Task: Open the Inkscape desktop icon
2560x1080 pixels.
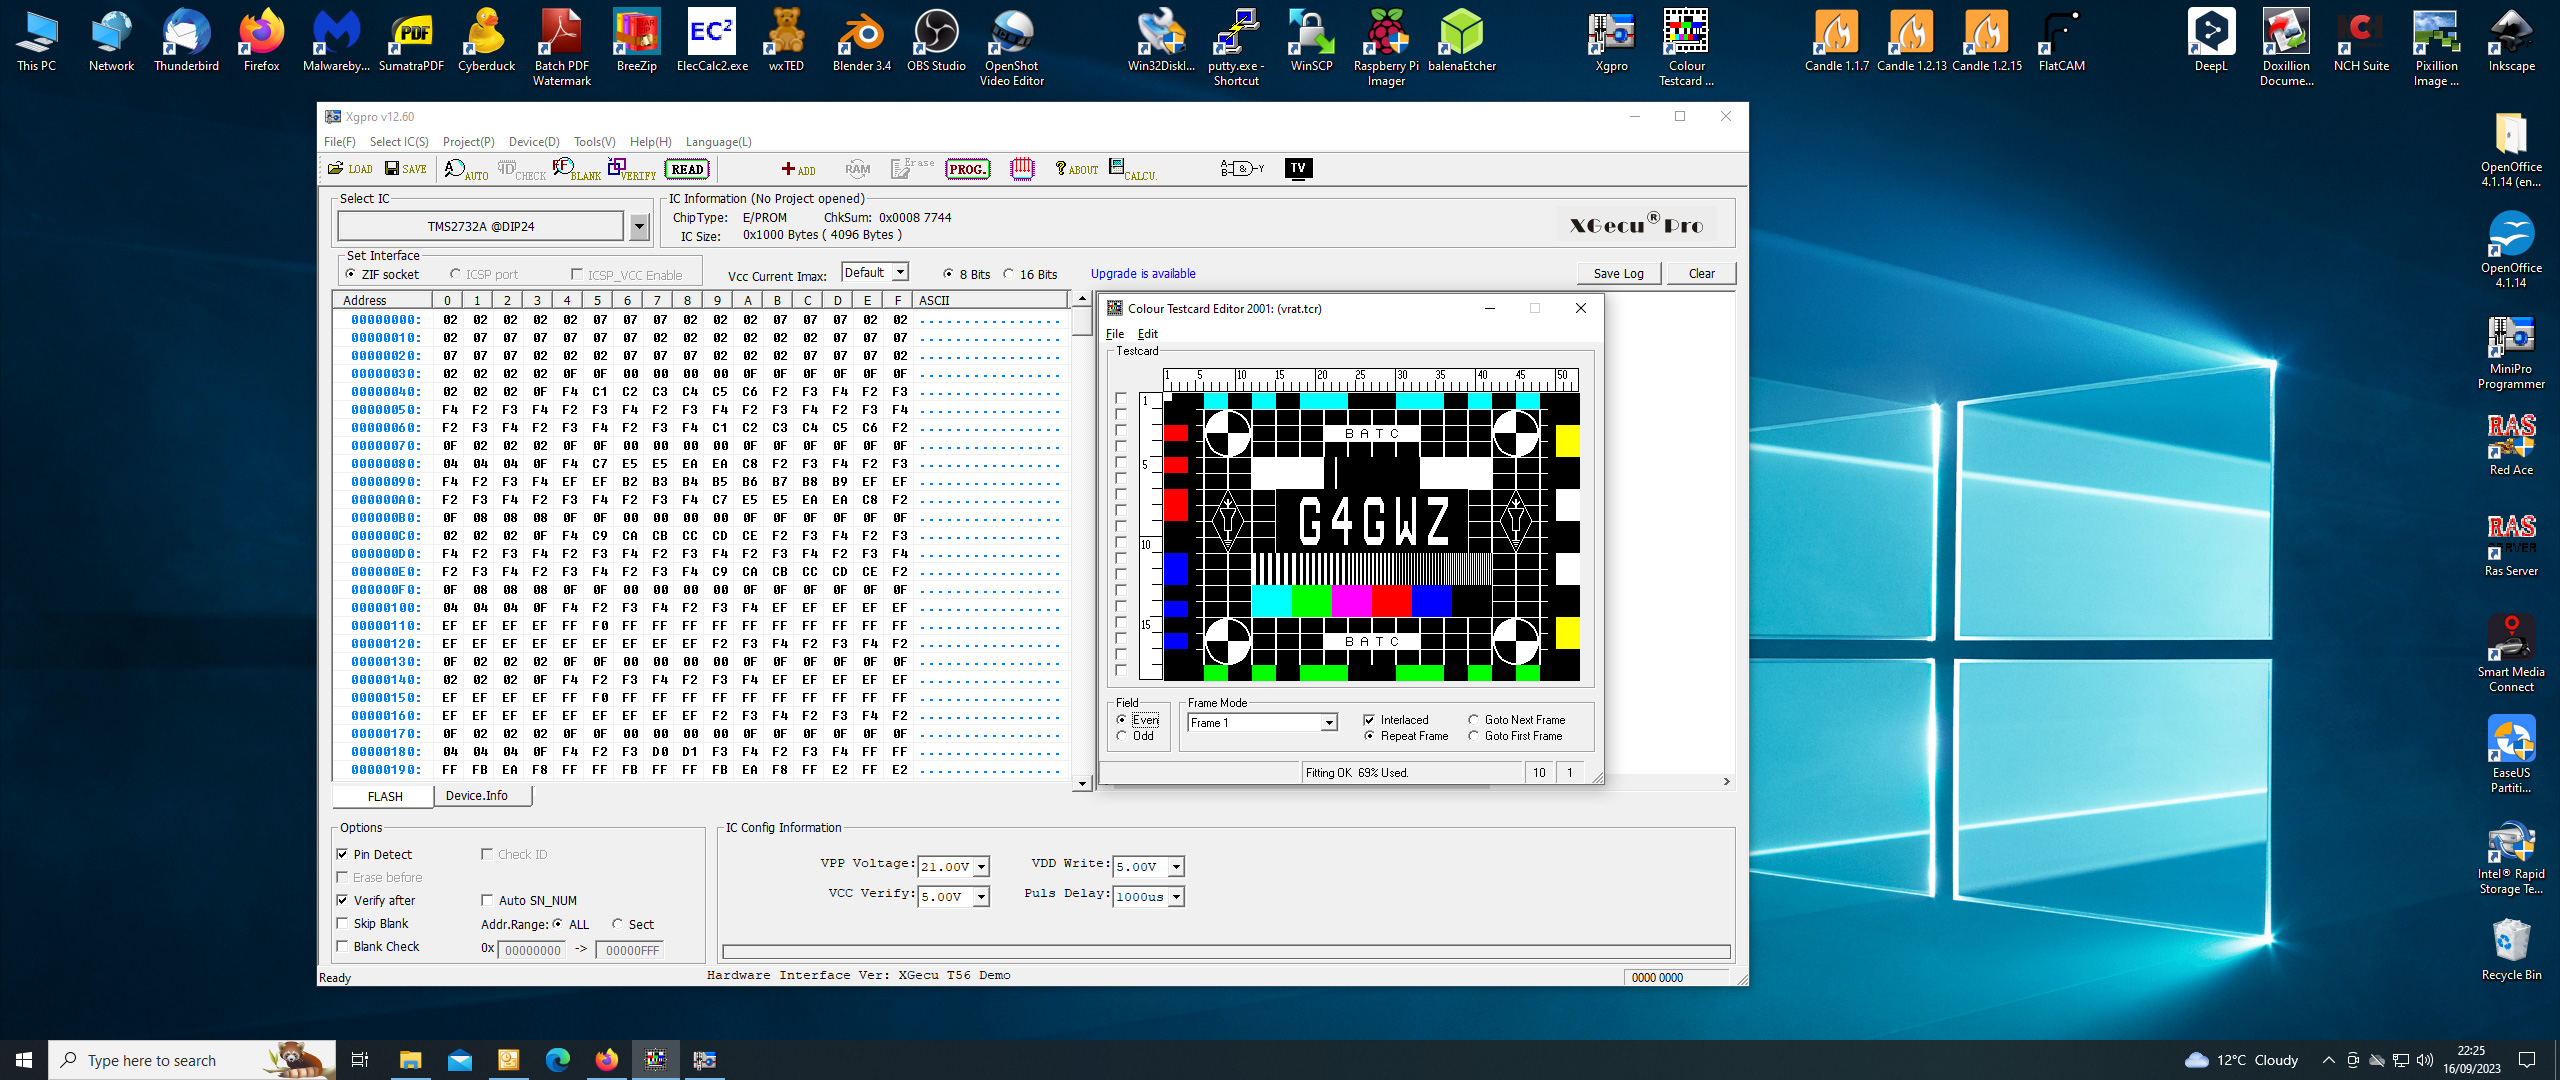Action: [2511, 42]
